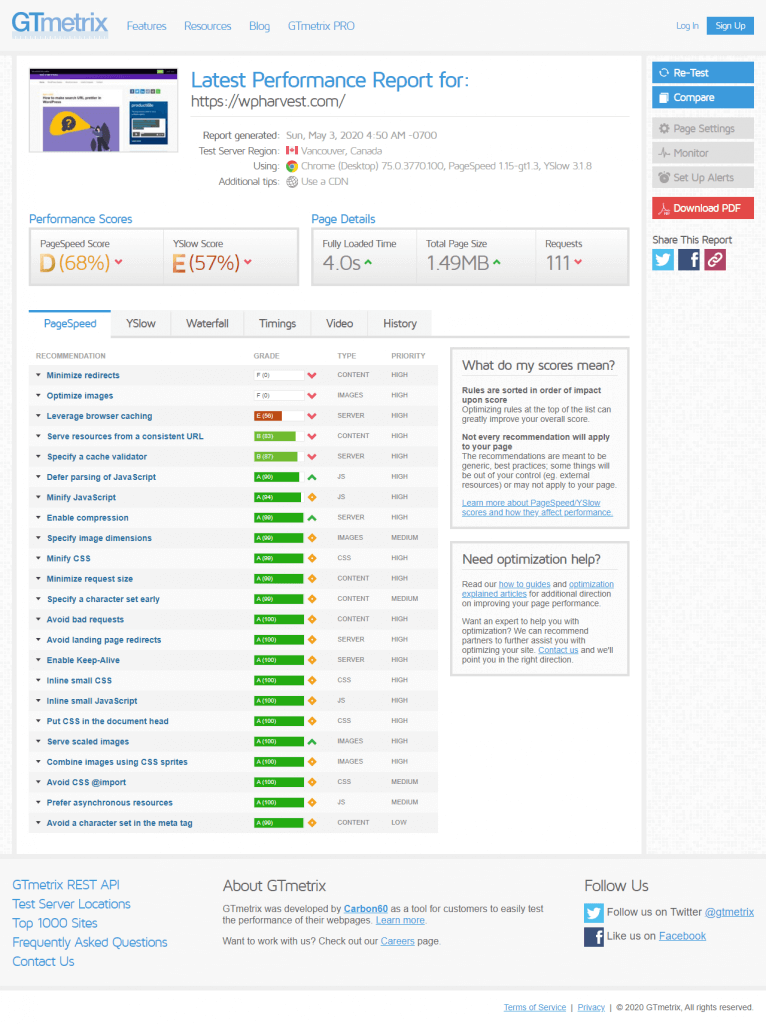This screenshot has height=1024, width=766.
Task: Click orange diamond icon for Minify JavaScript
Action: click(312, 498)
